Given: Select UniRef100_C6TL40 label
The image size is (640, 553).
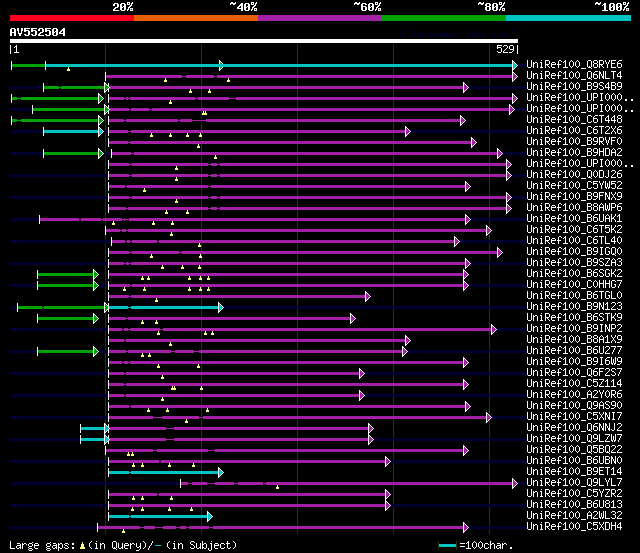Looking at the screenshot, I should click(574, 241).
